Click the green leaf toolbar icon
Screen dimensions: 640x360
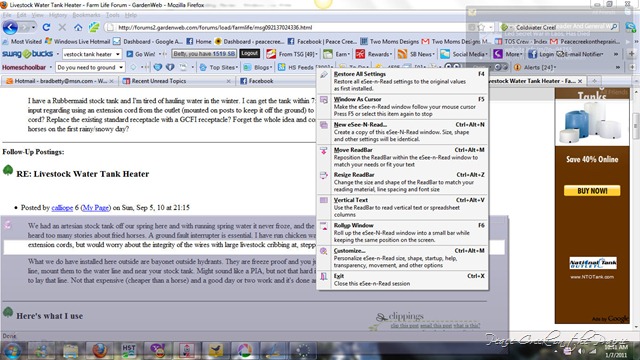pos(94,27)
